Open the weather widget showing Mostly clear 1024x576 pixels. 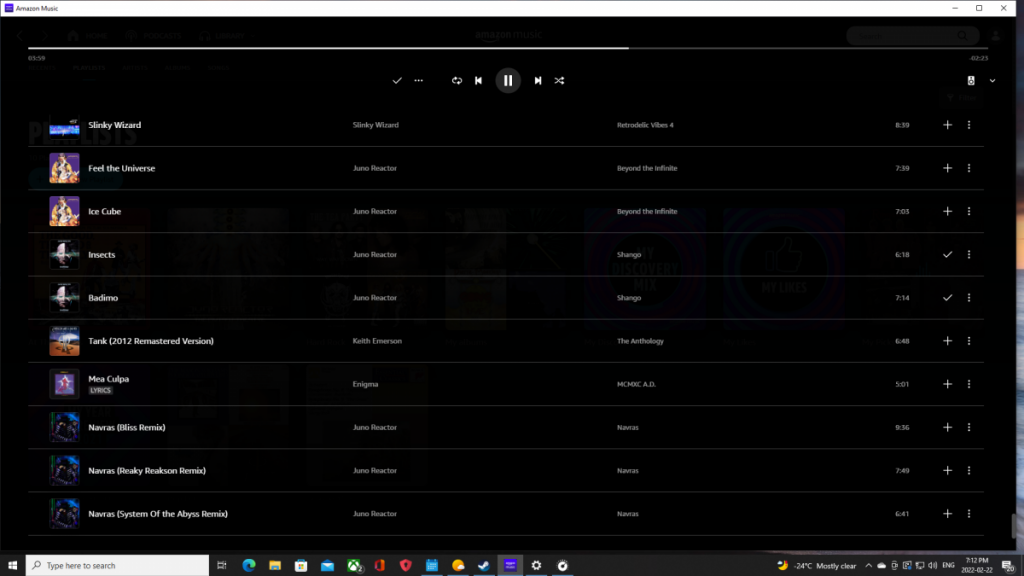pos(816,566)
